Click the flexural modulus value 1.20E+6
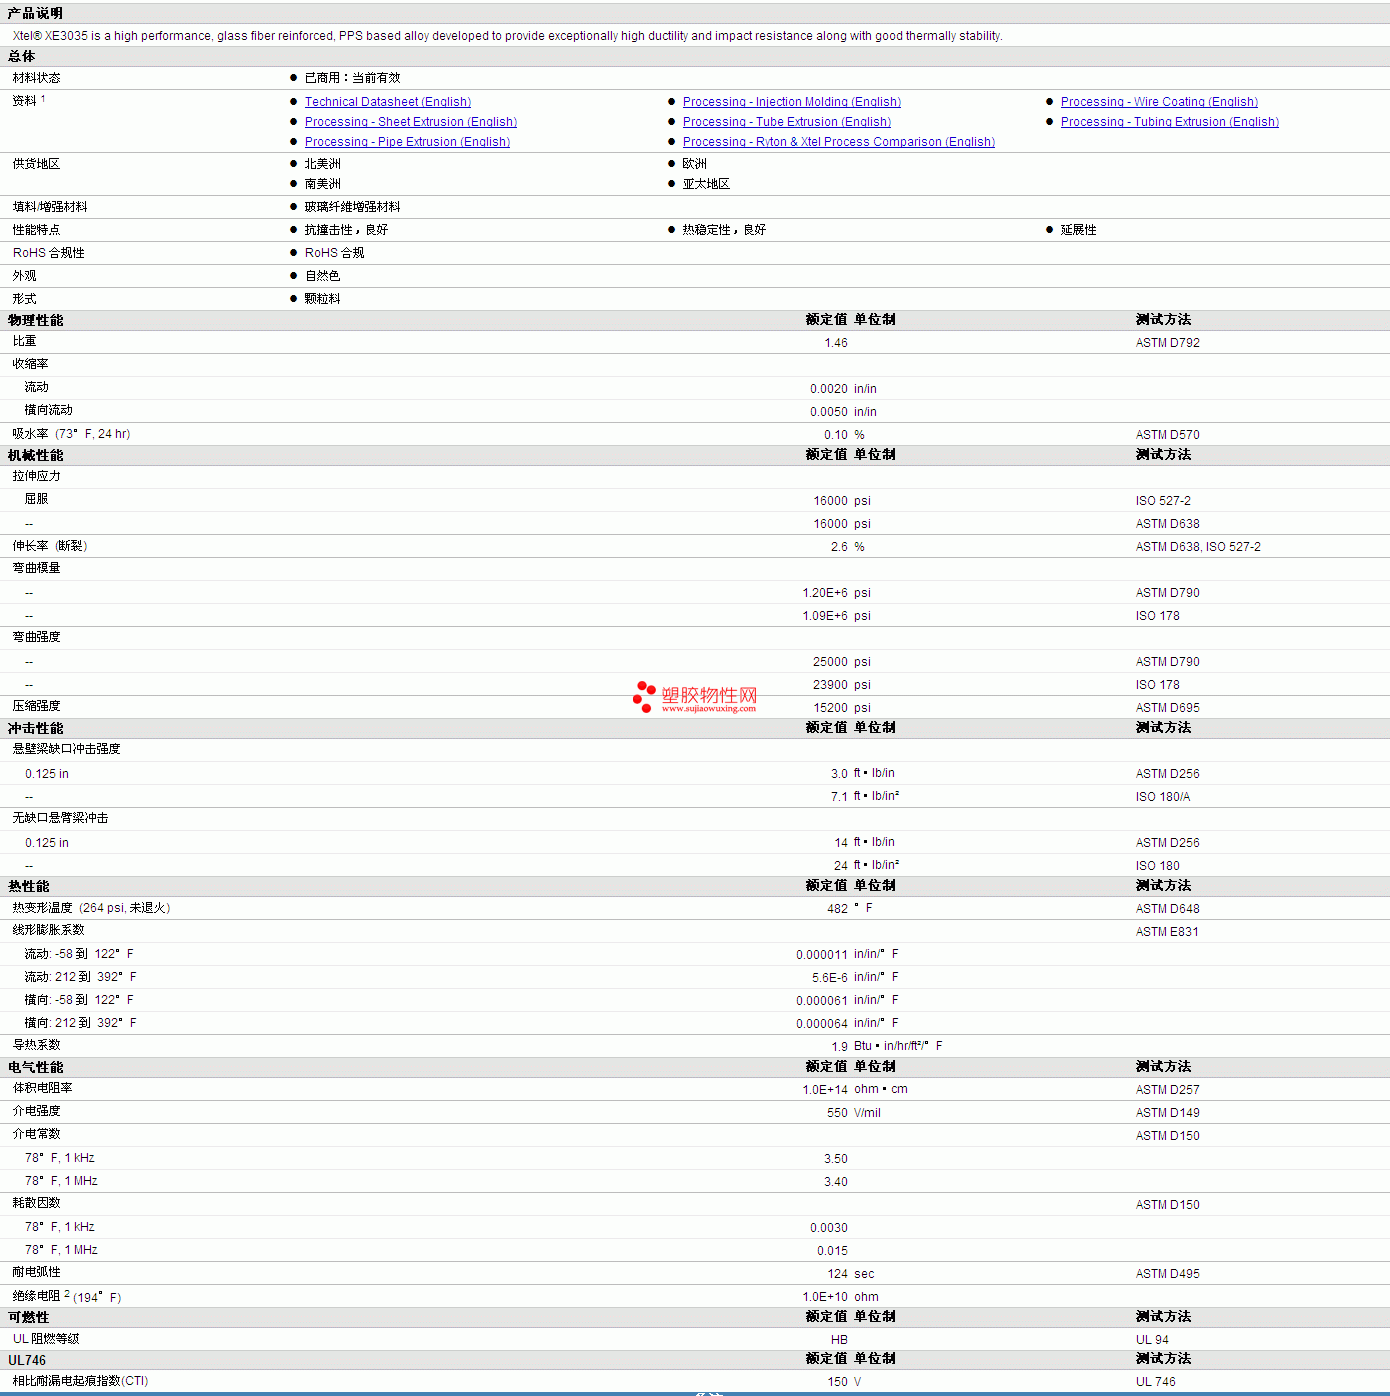This screenshot has height=1396, width=1390. tap(825, 593)
